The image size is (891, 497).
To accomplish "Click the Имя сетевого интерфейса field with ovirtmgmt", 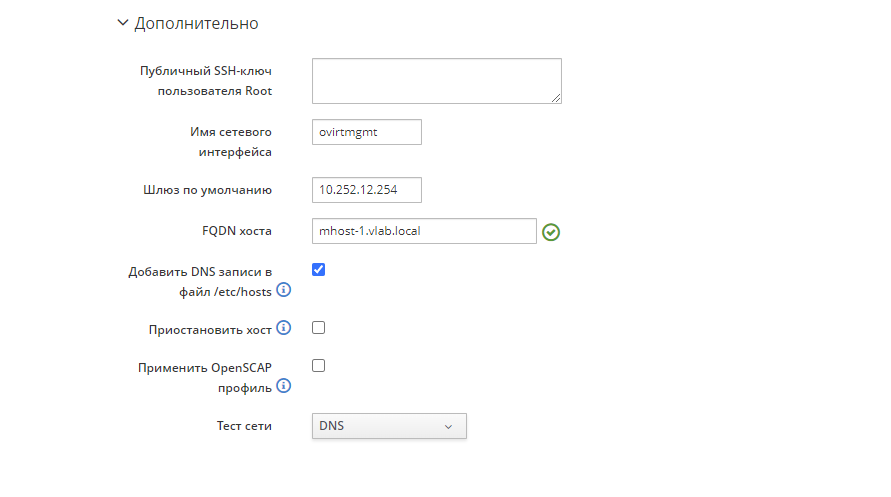I will click(x=367, y=132).
